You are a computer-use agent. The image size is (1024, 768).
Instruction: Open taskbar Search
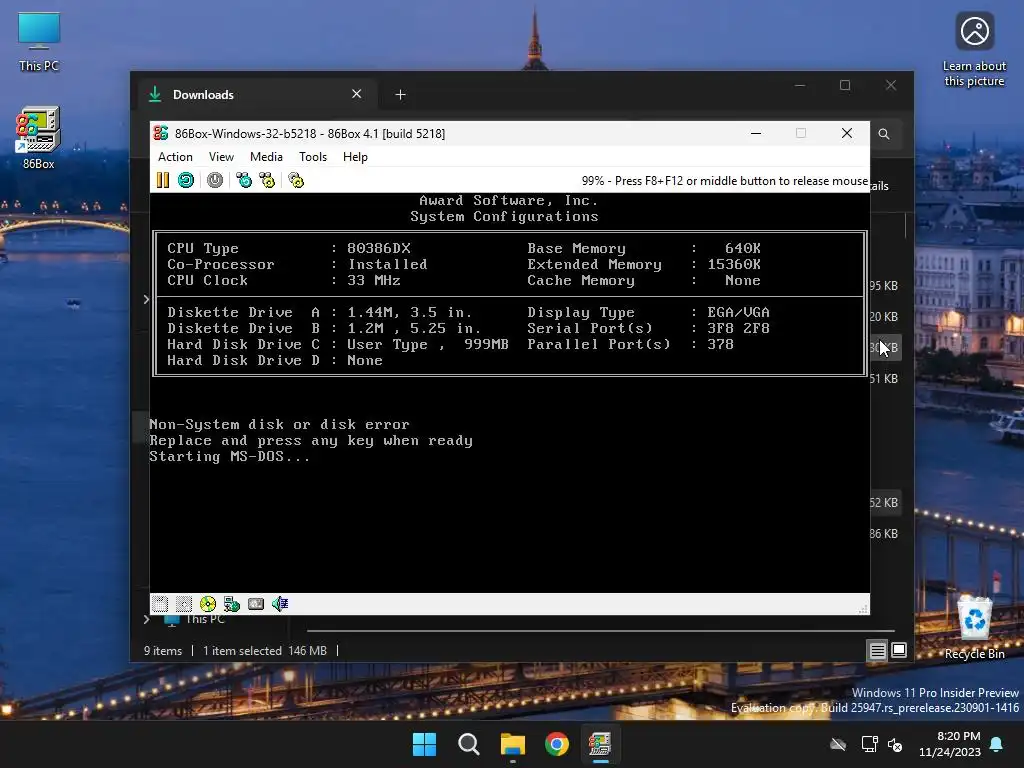(x=469, y=744)
